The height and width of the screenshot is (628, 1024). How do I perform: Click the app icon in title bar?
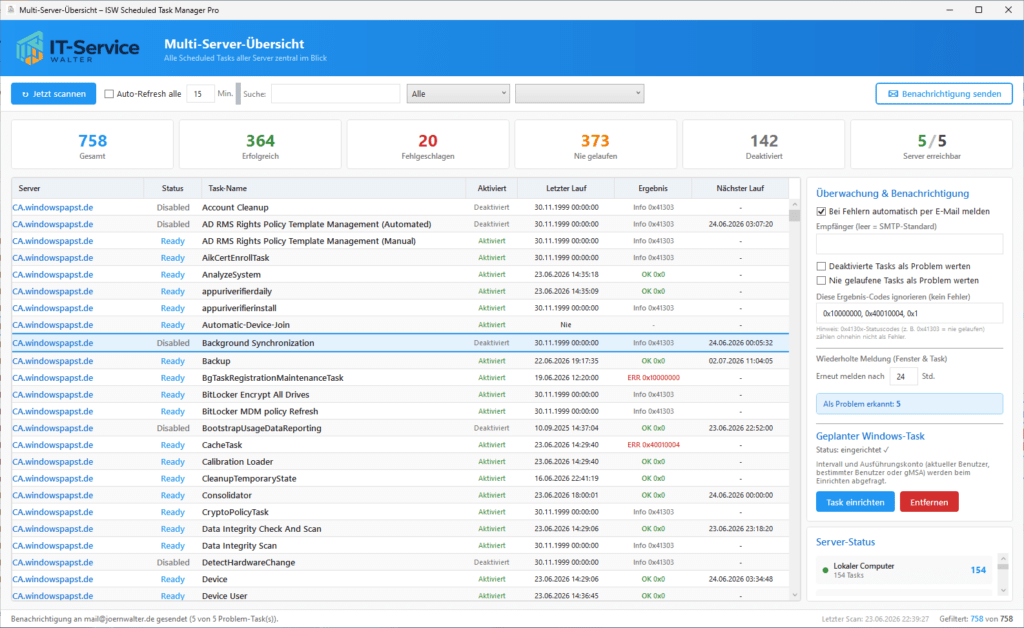point(10,10)
